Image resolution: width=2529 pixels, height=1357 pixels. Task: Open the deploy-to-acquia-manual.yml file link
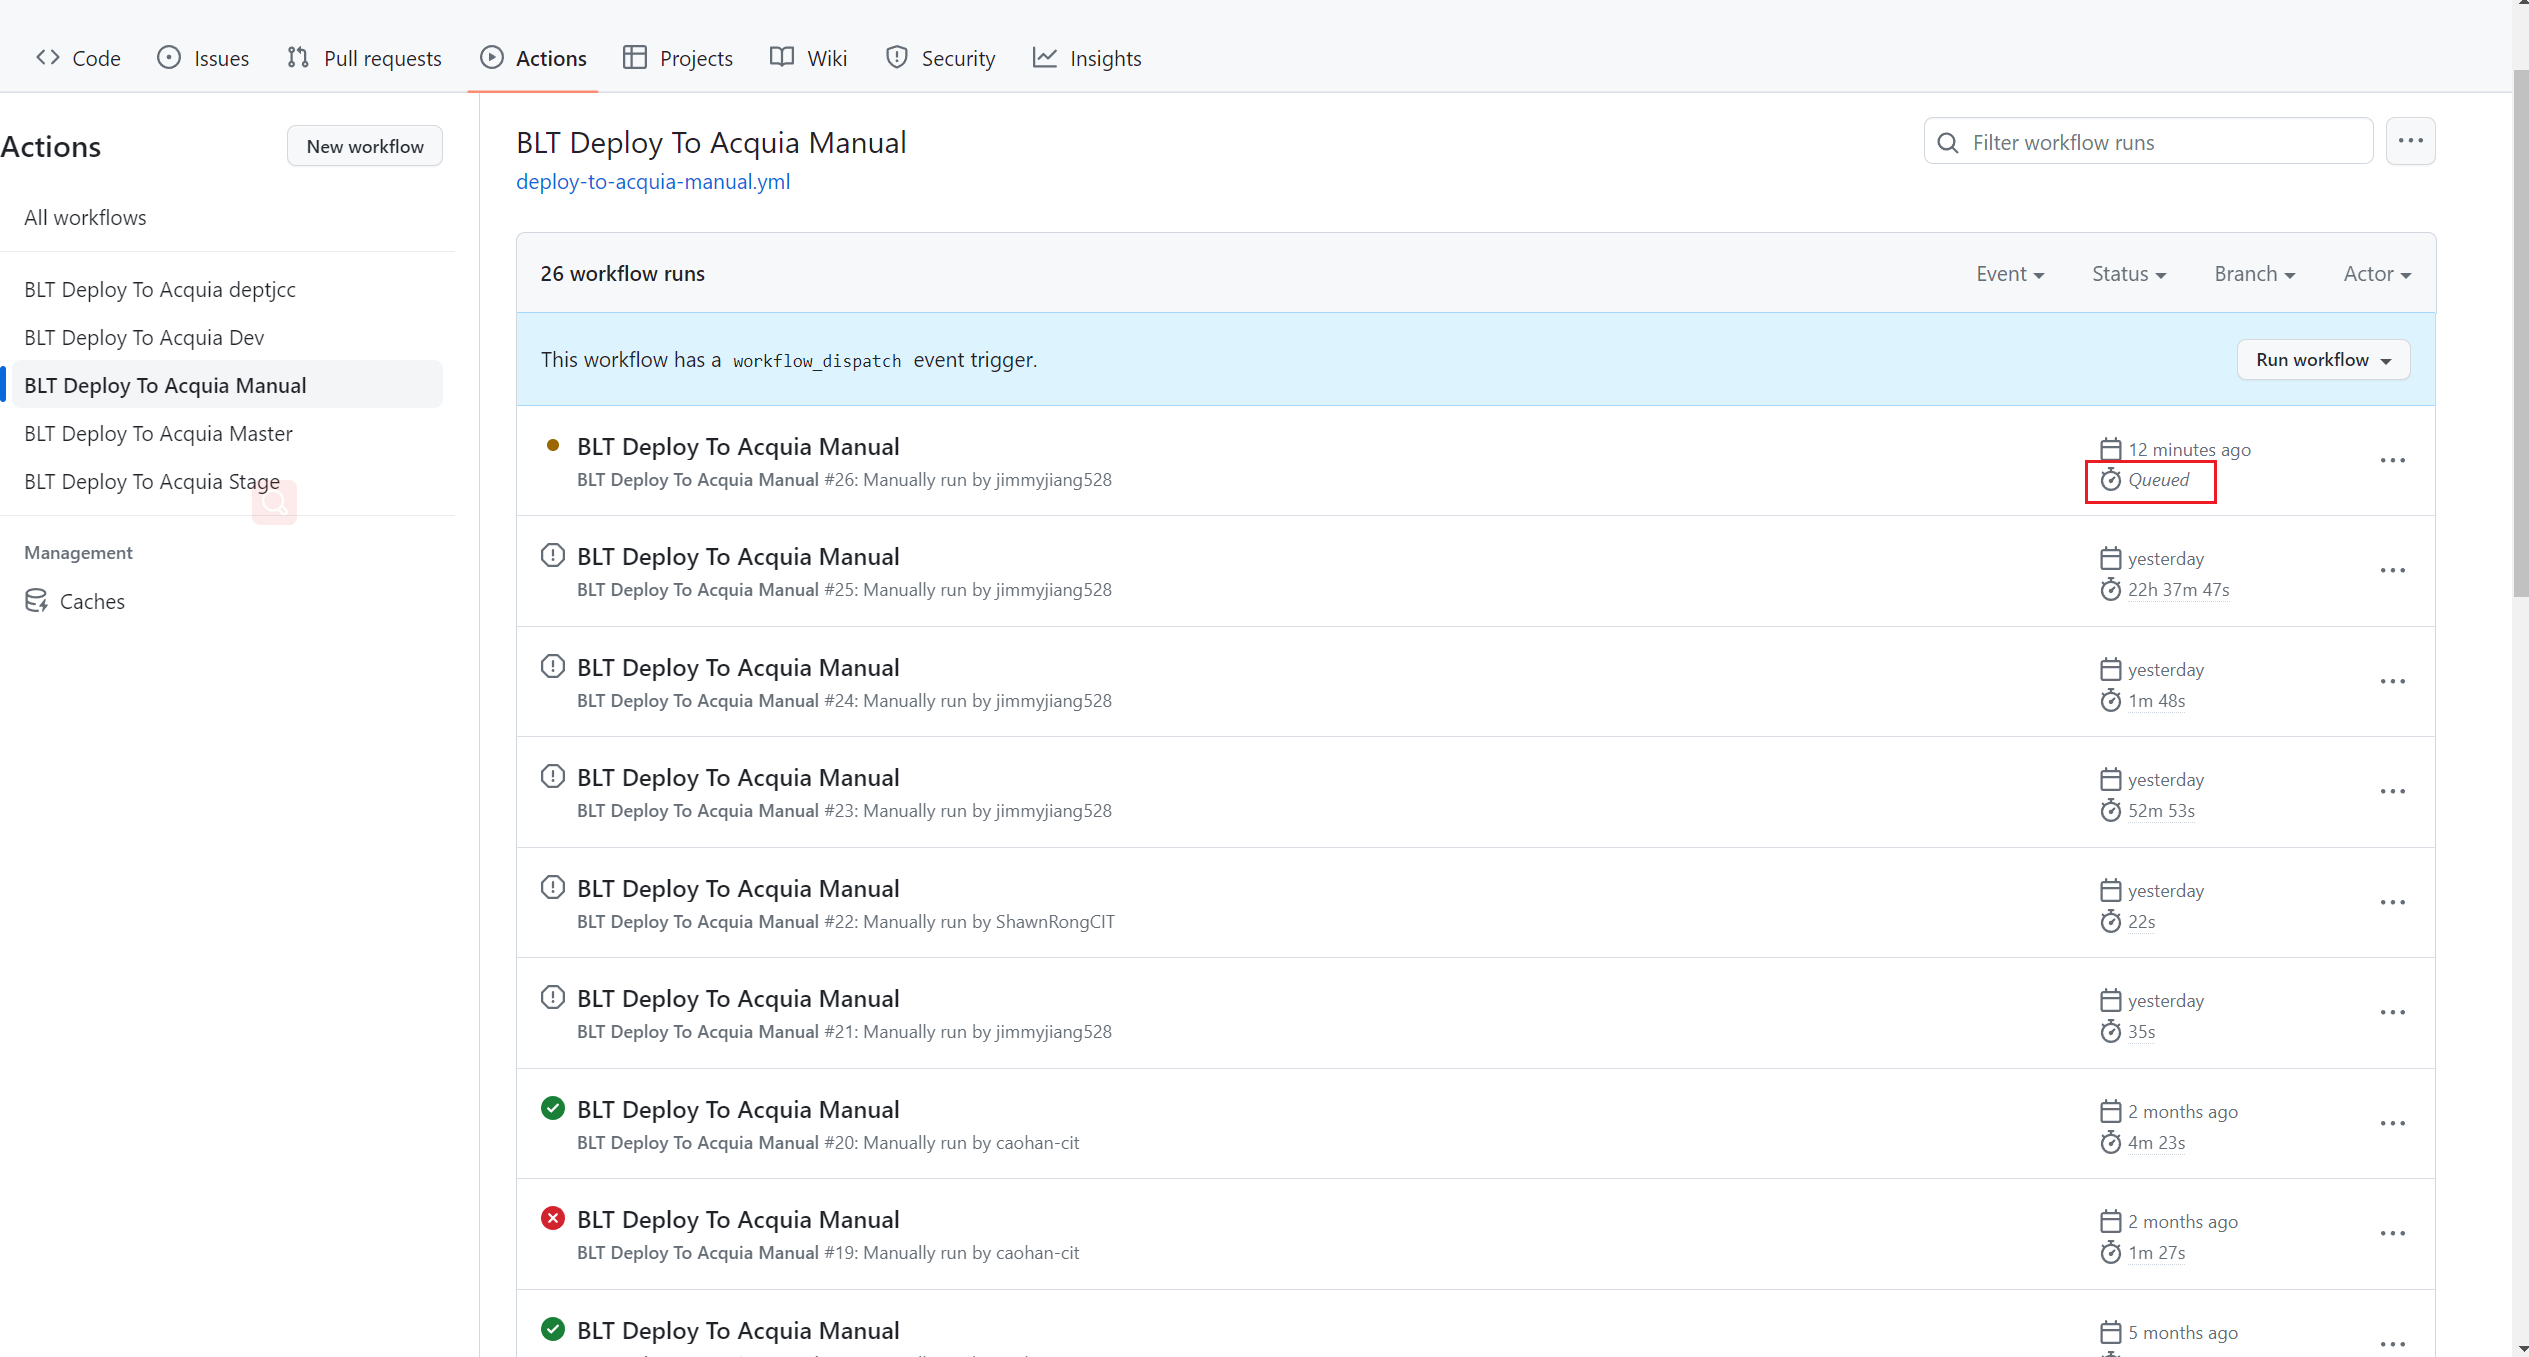click(x=652, y=182)
